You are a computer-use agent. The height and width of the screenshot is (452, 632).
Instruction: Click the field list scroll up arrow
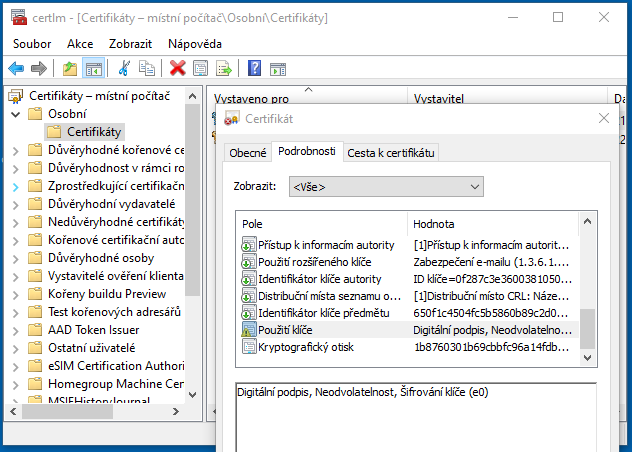tap(587, 221)
